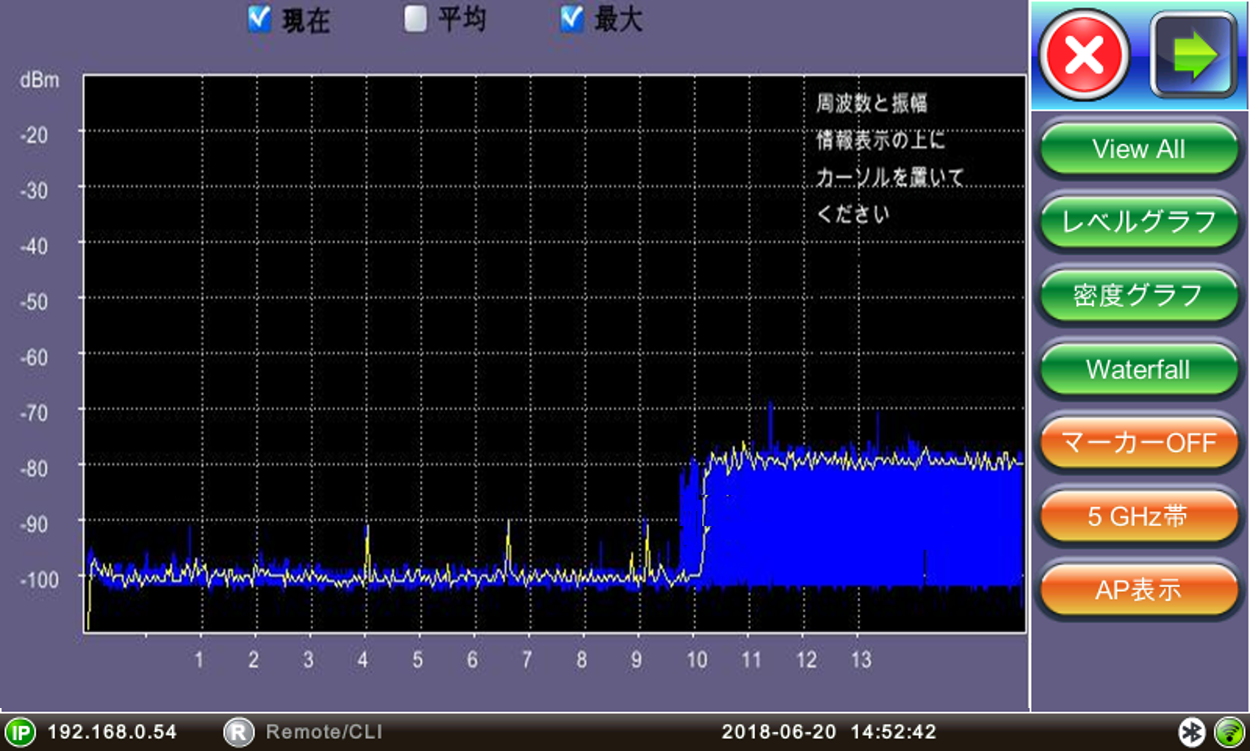Screen dimensions: 1250x751
Task: Switch to 密度グラフ view
Action: pos(1139,296)
